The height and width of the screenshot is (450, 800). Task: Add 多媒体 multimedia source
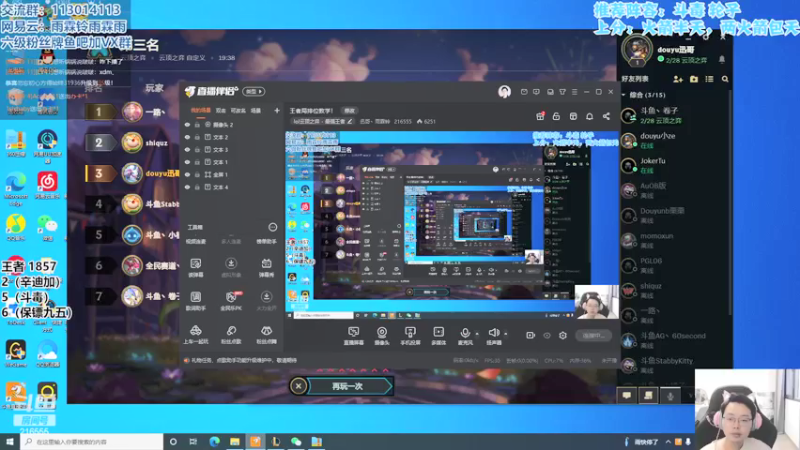[439, 336]
